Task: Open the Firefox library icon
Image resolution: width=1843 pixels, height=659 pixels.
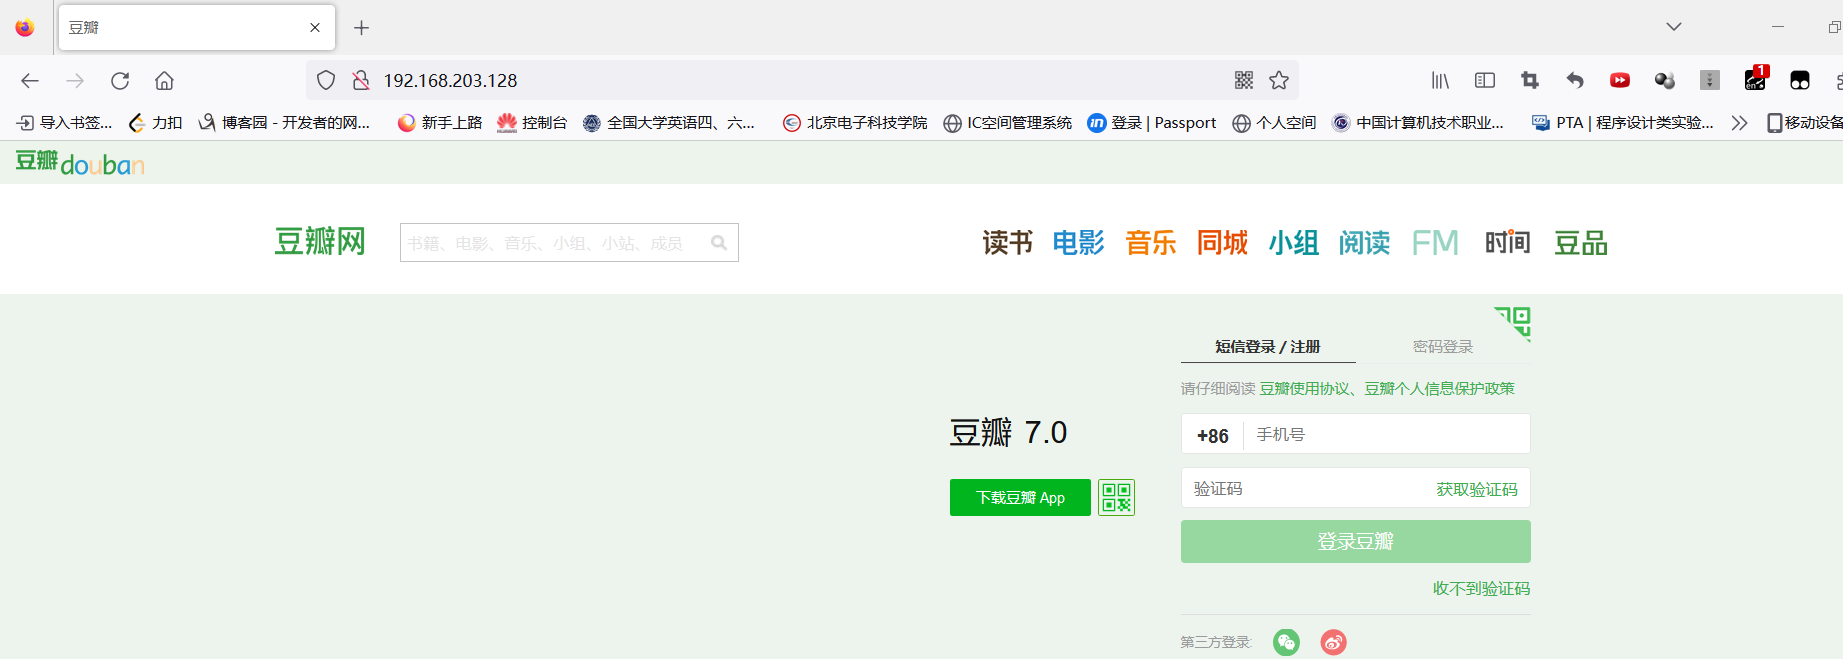Action: pos(1440,80)
